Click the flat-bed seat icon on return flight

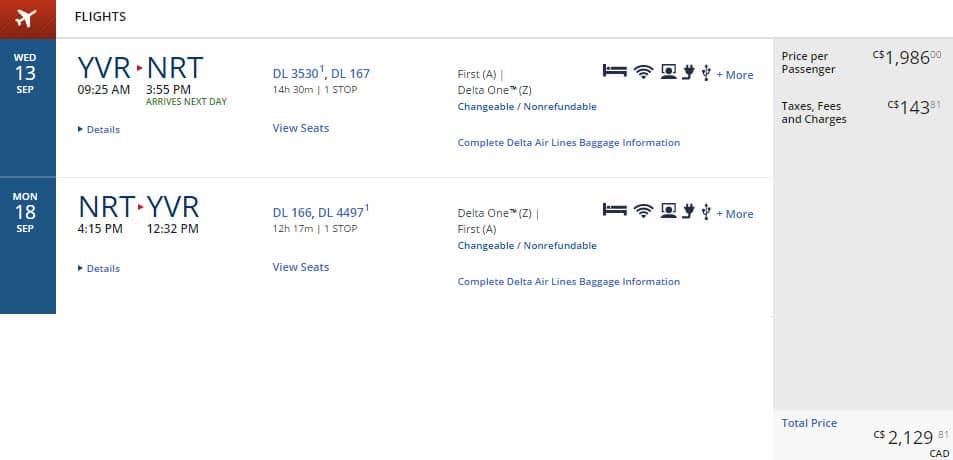click(x=614, y=211)
